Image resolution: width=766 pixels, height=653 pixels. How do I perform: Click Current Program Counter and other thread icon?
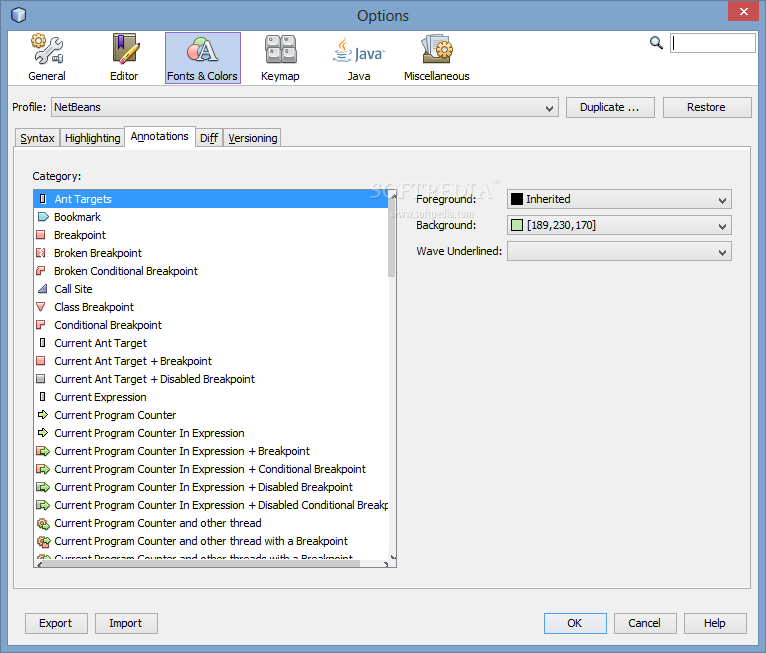tap(43, 524)
